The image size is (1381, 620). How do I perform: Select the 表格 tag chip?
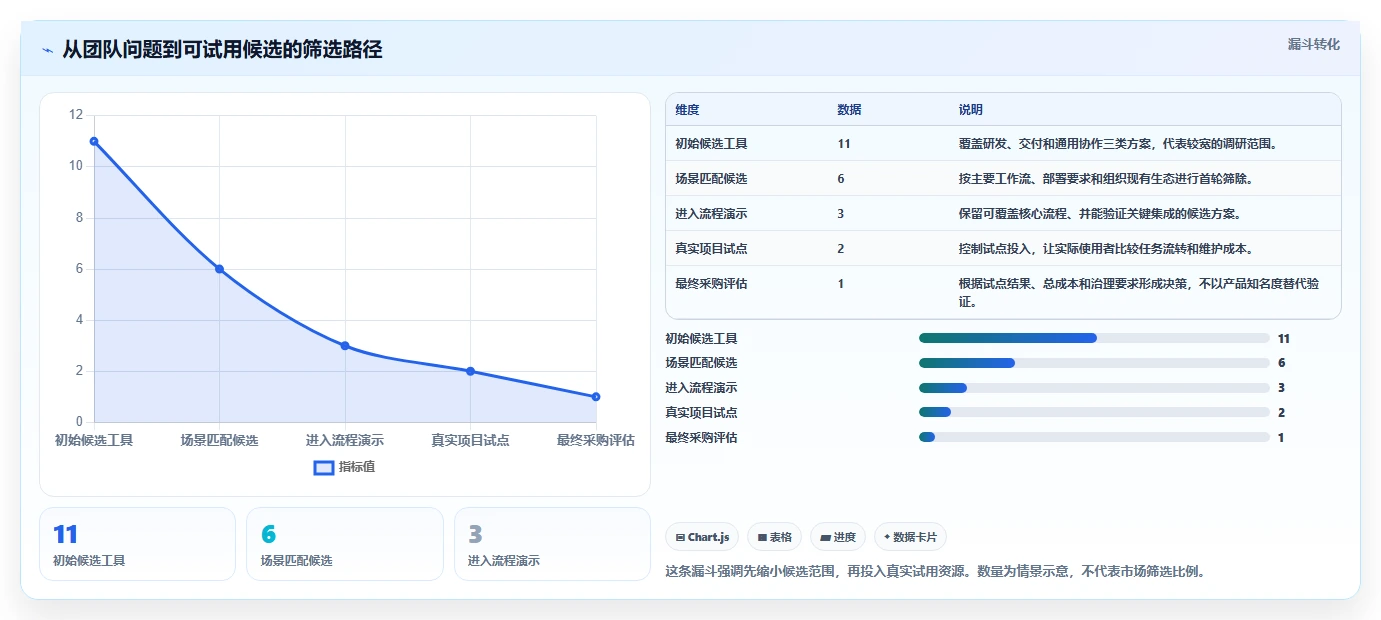[x=774, y=537]
